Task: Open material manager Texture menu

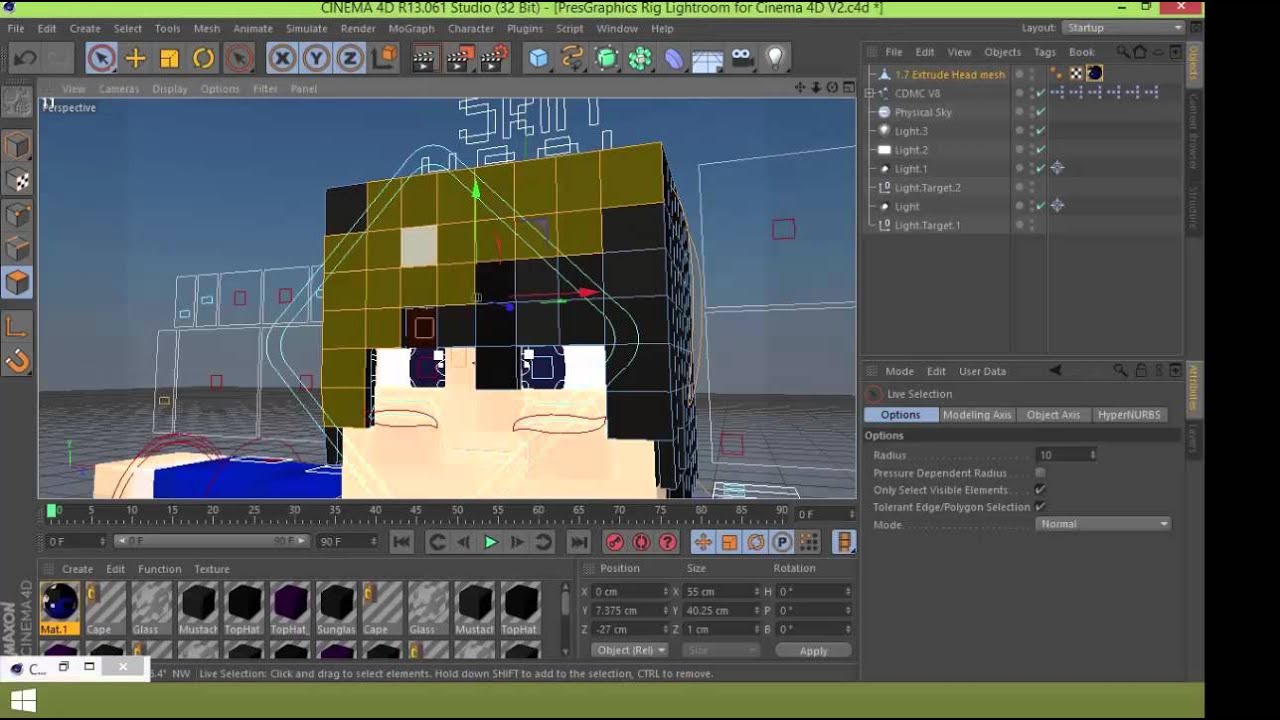Action: coord(211,569)
